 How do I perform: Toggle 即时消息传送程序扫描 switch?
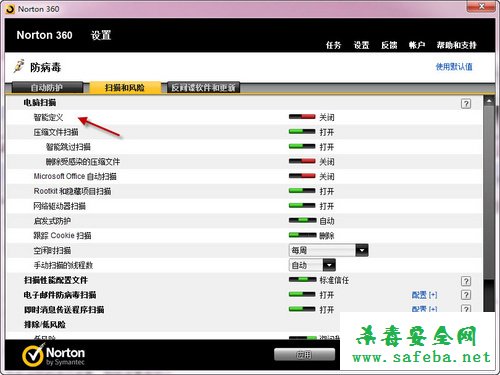pos(302,309)
